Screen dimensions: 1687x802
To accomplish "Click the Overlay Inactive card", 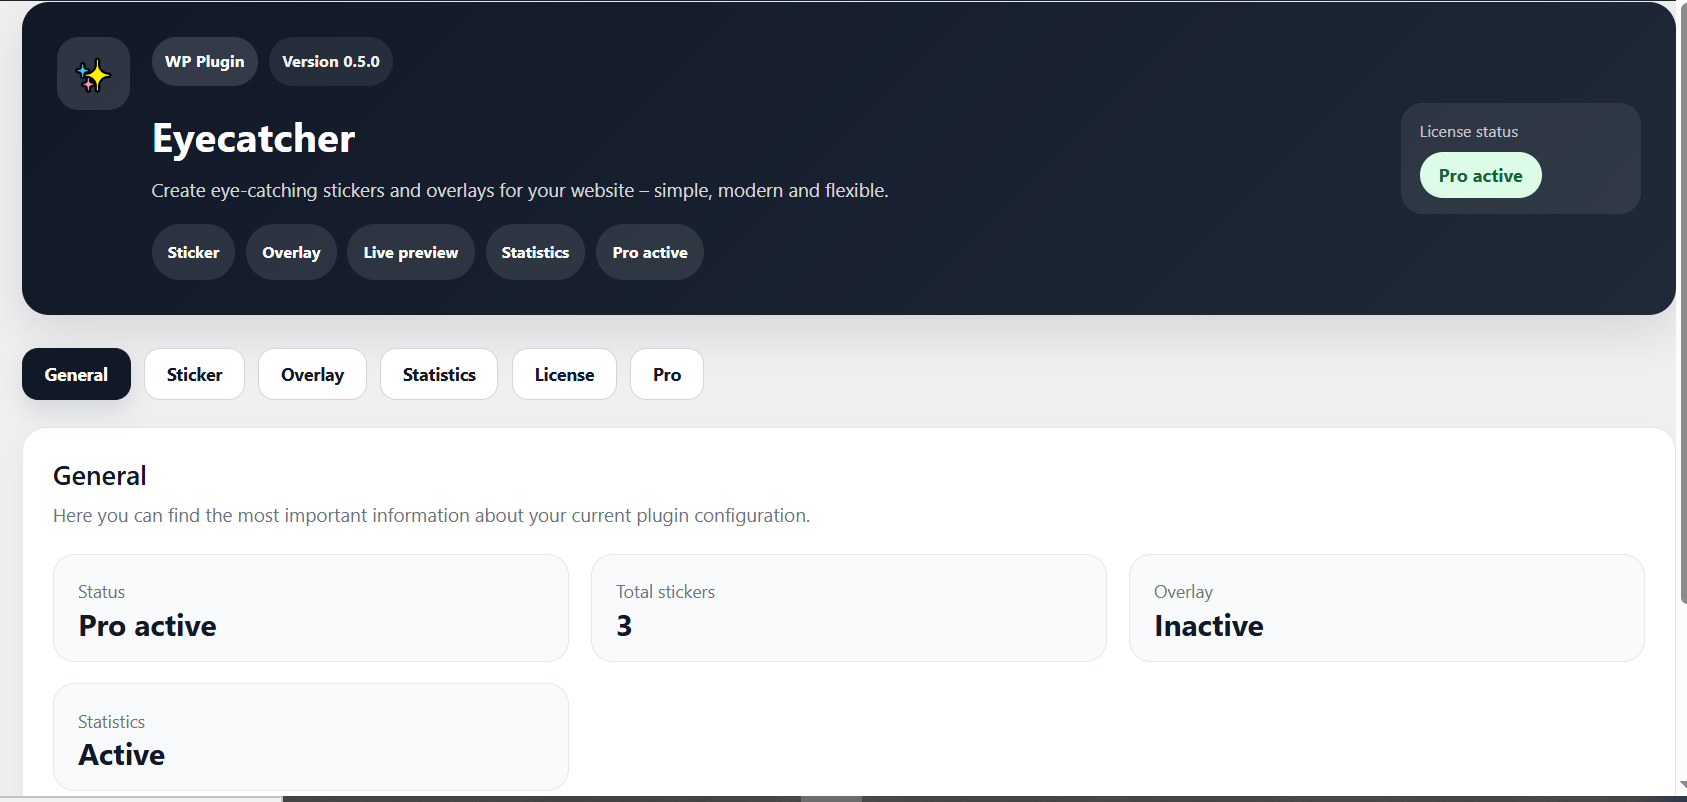I will click(1386, 608).
